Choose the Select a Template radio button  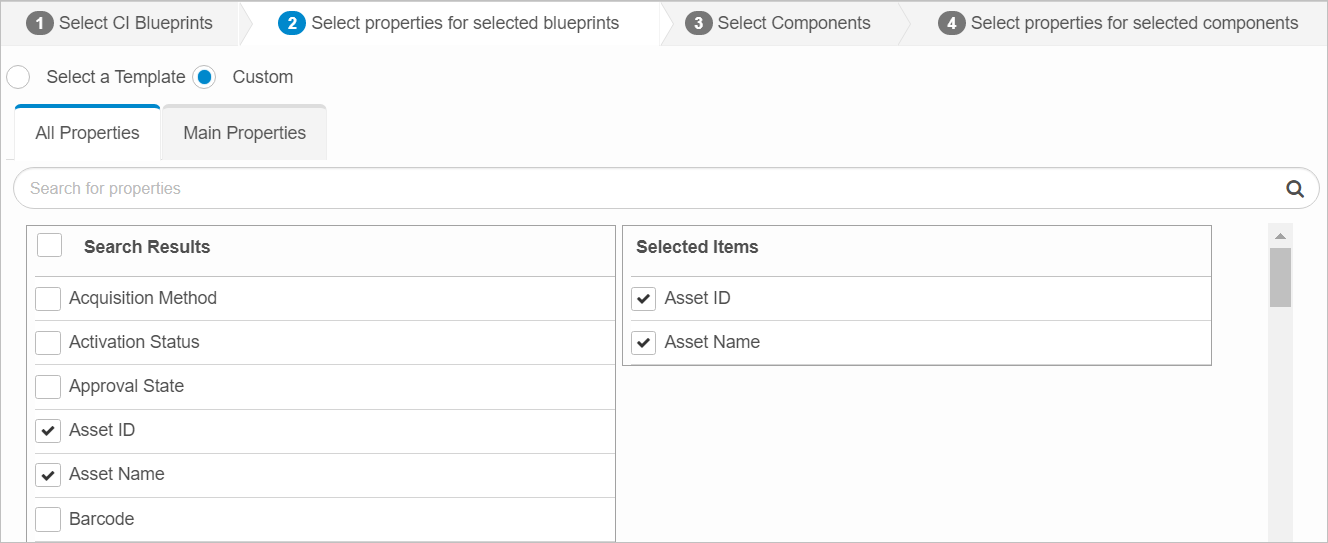pyautogui.click(x=19, y=77)
